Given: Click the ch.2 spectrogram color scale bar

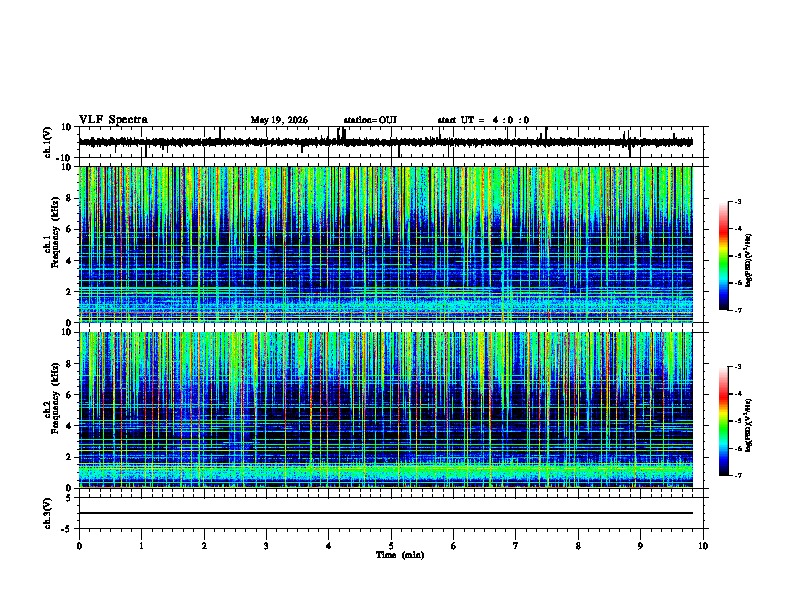Looking at the screenshot, I should [723, 421].
